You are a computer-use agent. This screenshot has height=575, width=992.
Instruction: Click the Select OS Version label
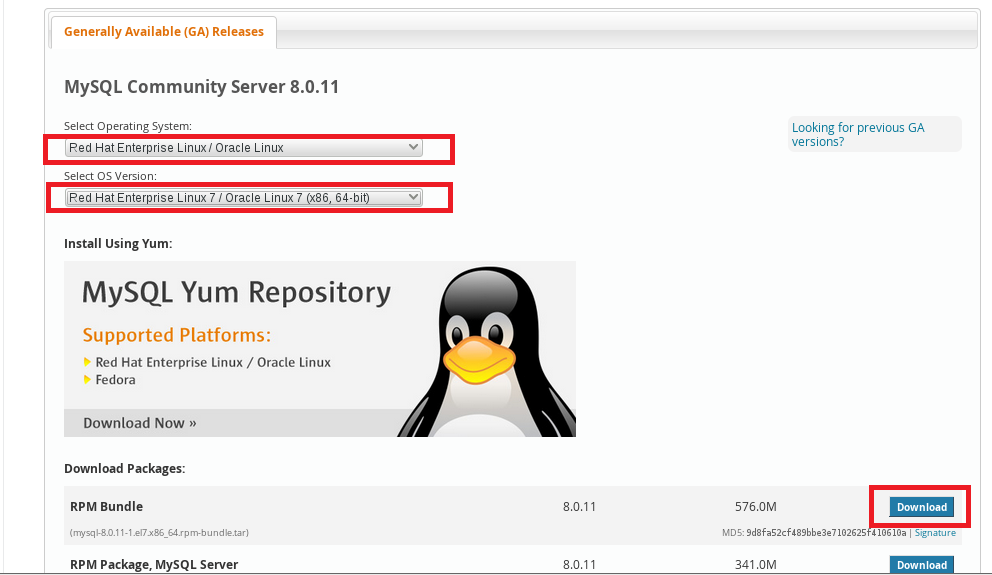tap(110, 176)
